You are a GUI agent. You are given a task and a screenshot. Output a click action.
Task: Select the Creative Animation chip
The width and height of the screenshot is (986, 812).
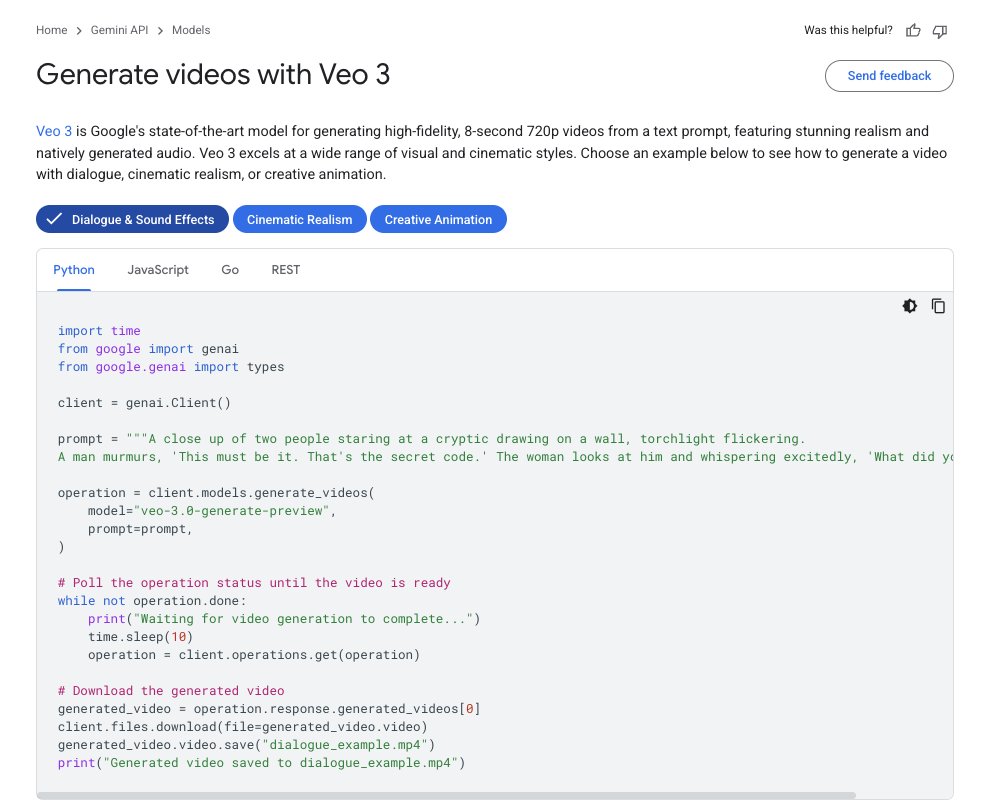[x=438, y=220]
